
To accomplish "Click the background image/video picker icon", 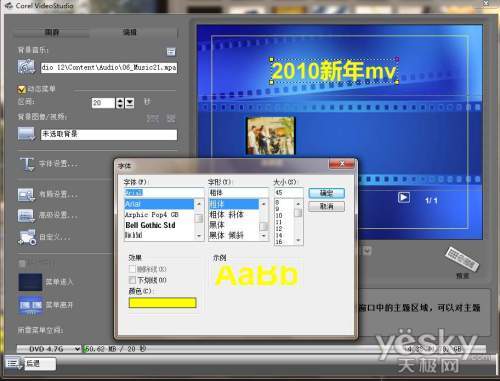I will [x=26, y=134].
